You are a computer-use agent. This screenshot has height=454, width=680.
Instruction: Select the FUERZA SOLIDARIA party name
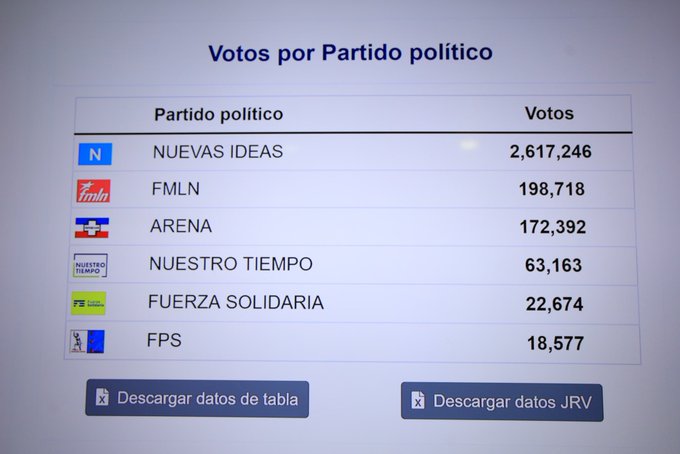coord(235,302)
